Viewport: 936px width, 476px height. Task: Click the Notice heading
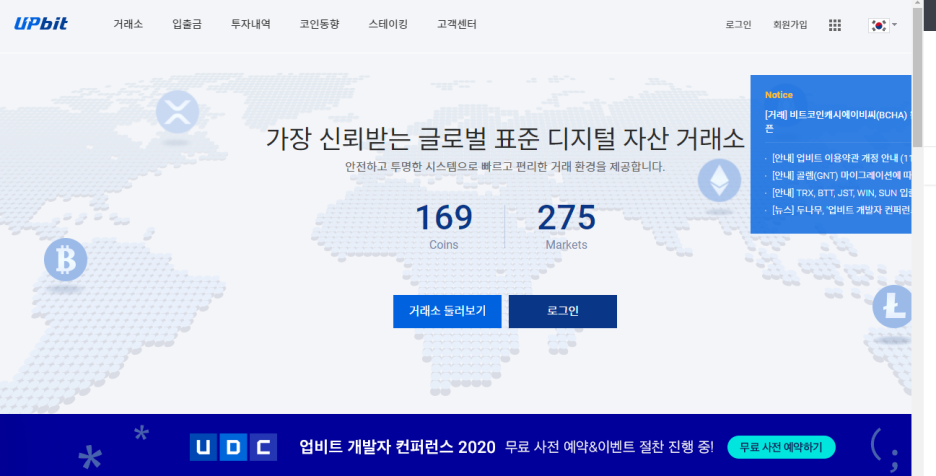click(x=778, y=95)
